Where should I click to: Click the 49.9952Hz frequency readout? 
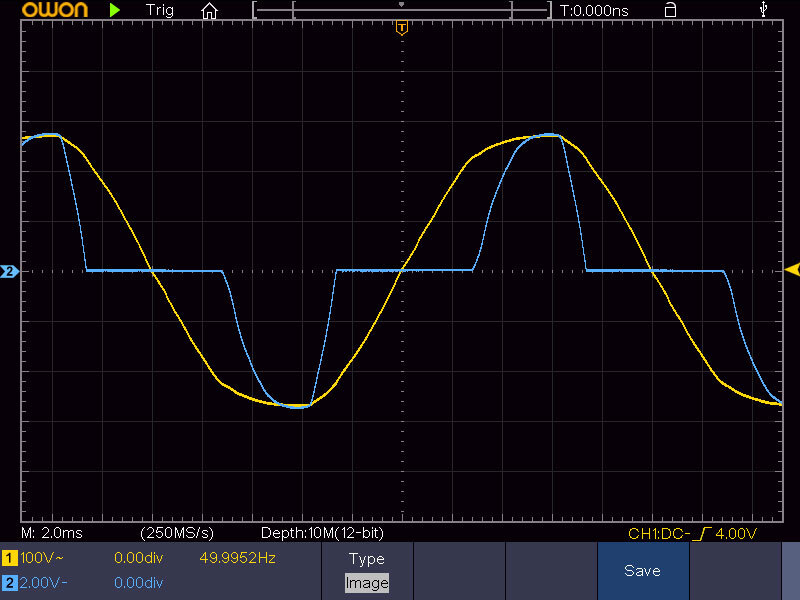click(239, 557)
